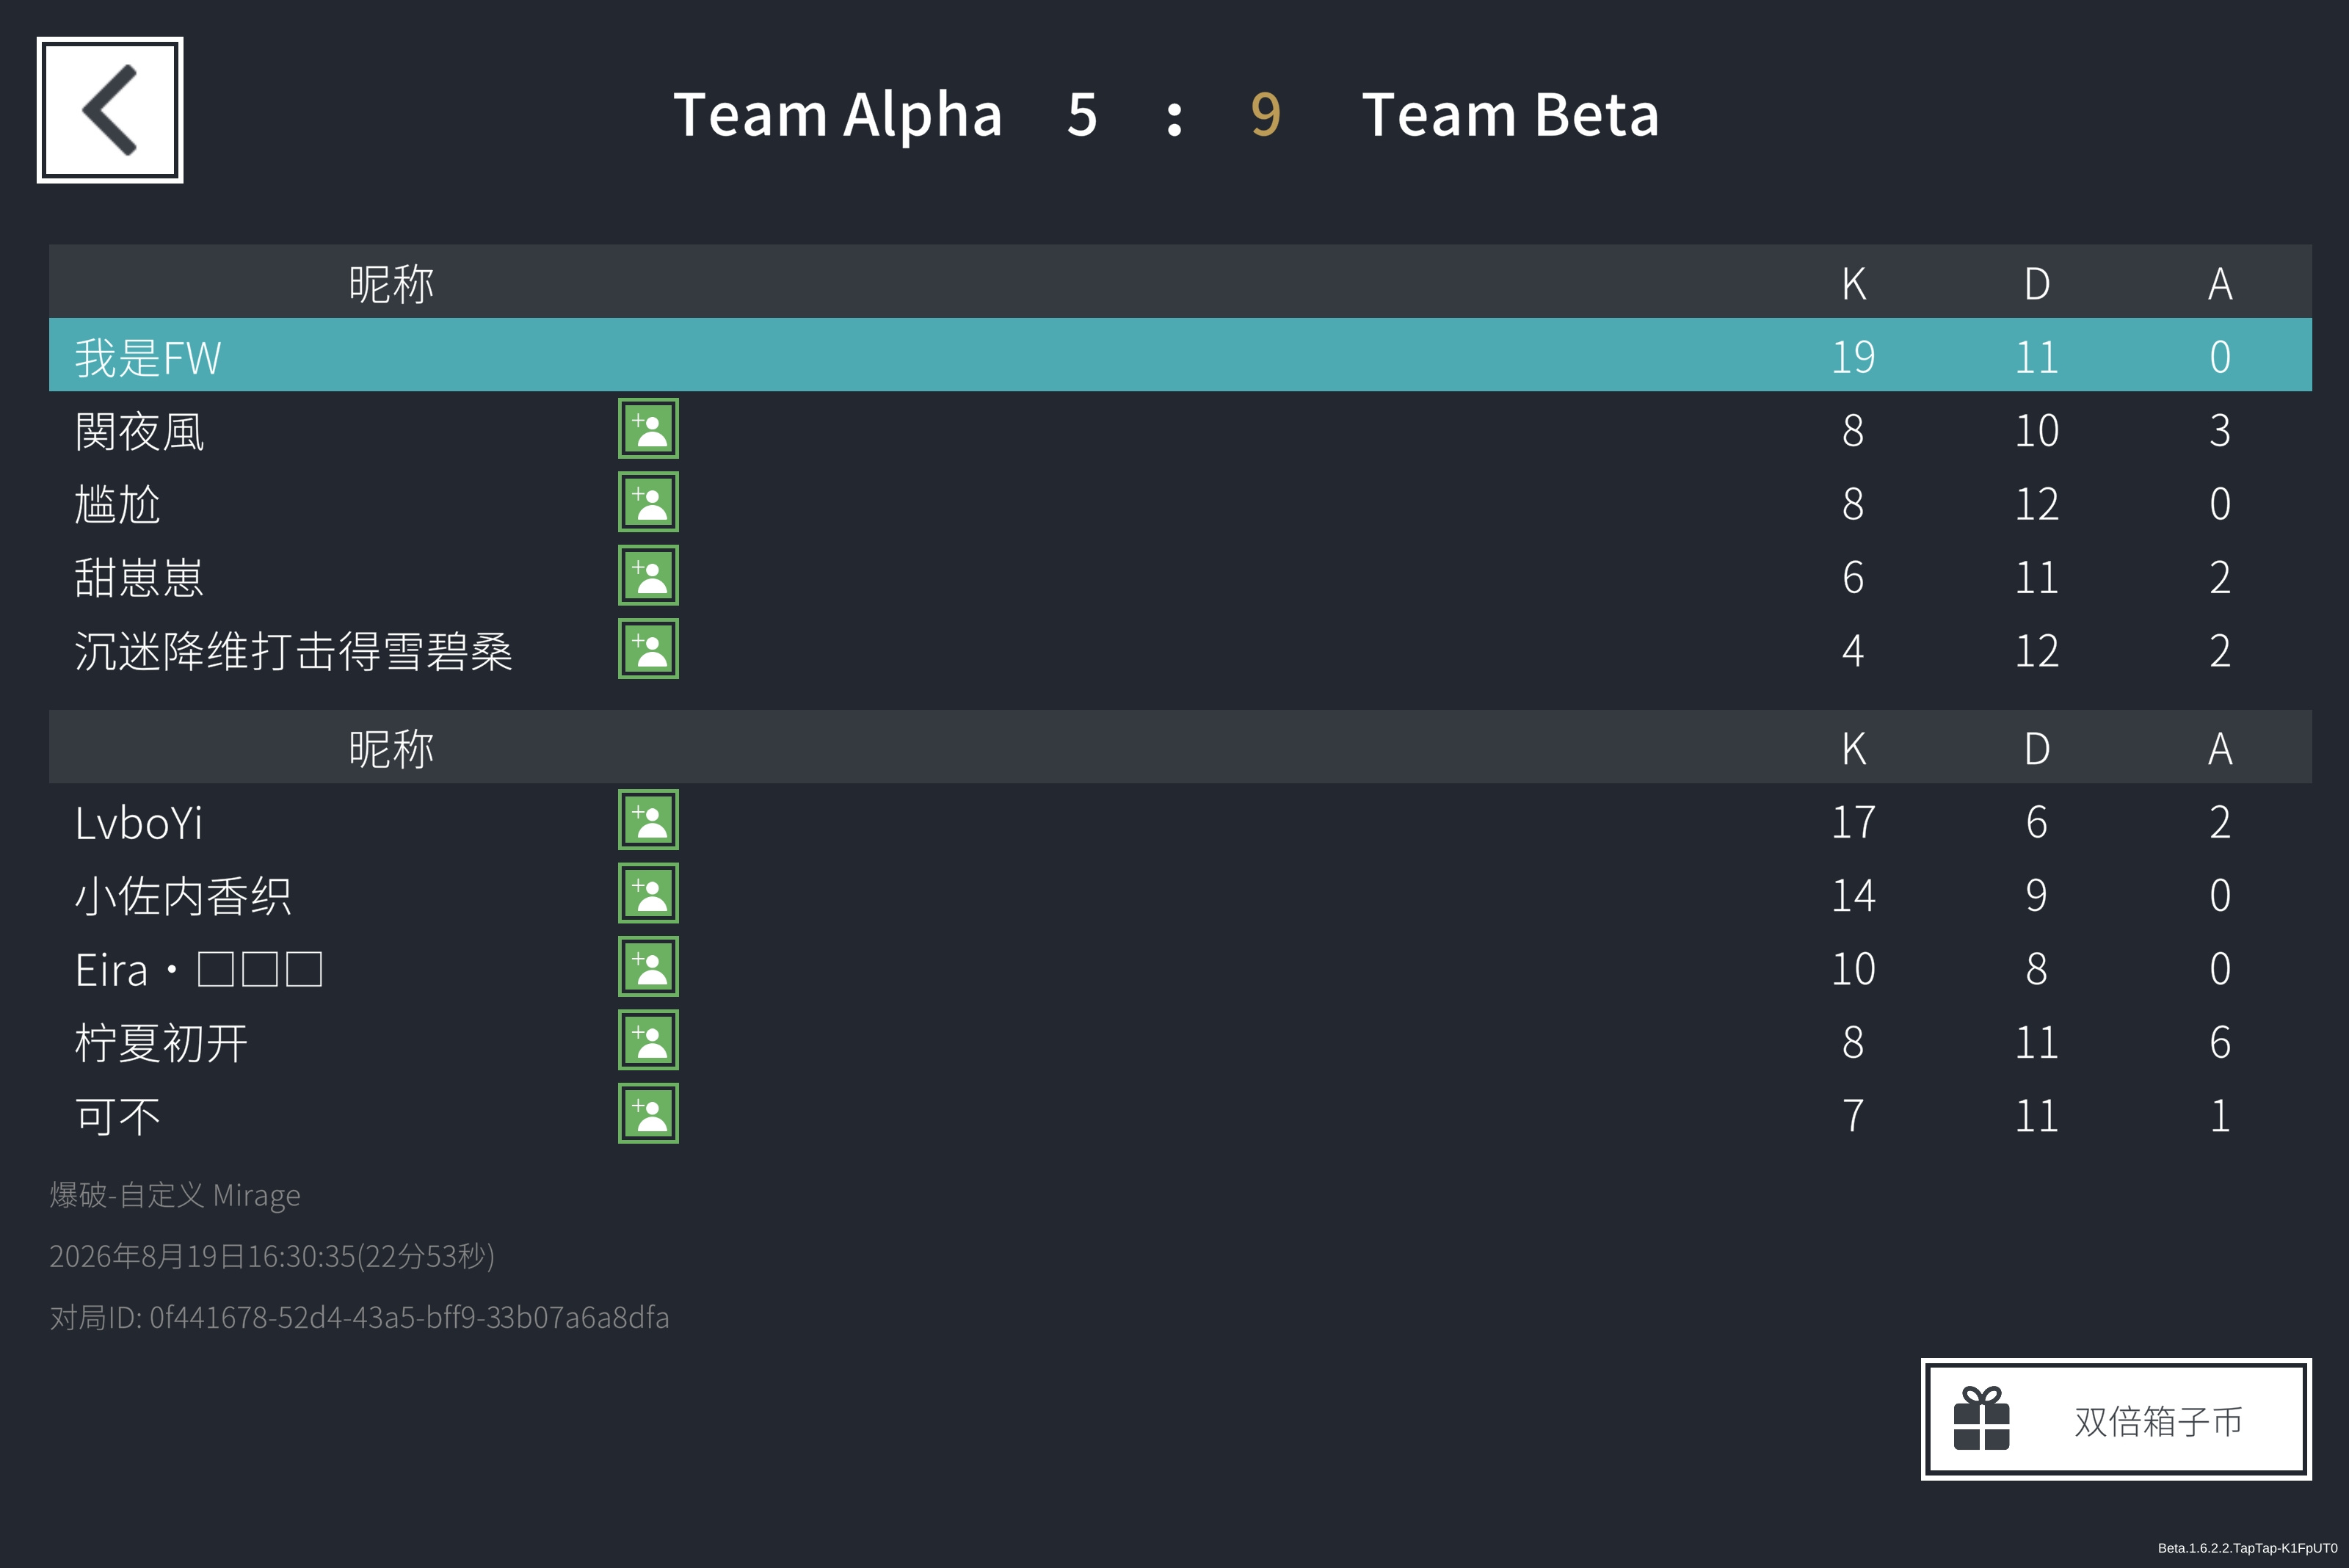This screenshot has height=1568, width=2349.
Task: Click the 爆破-自定义 Mirage map label
Action: coord(175,1195)
